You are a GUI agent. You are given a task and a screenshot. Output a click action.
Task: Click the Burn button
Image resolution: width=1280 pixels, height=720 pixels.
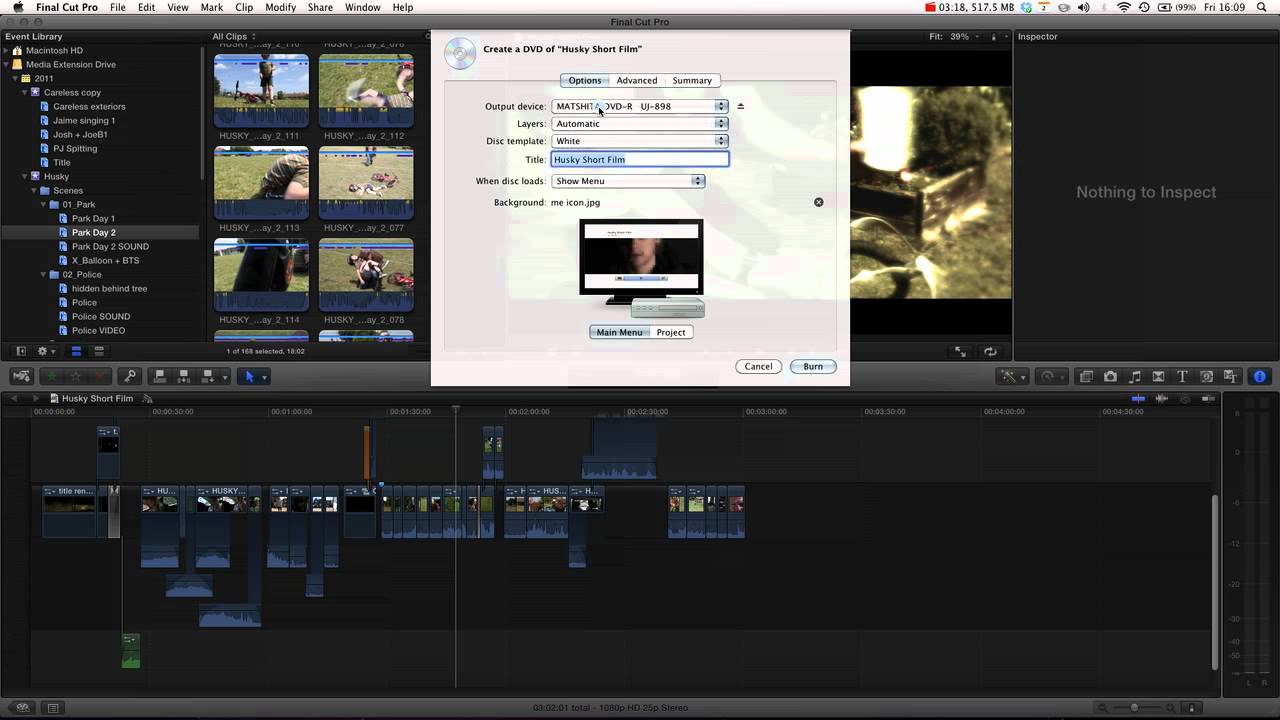813,366
